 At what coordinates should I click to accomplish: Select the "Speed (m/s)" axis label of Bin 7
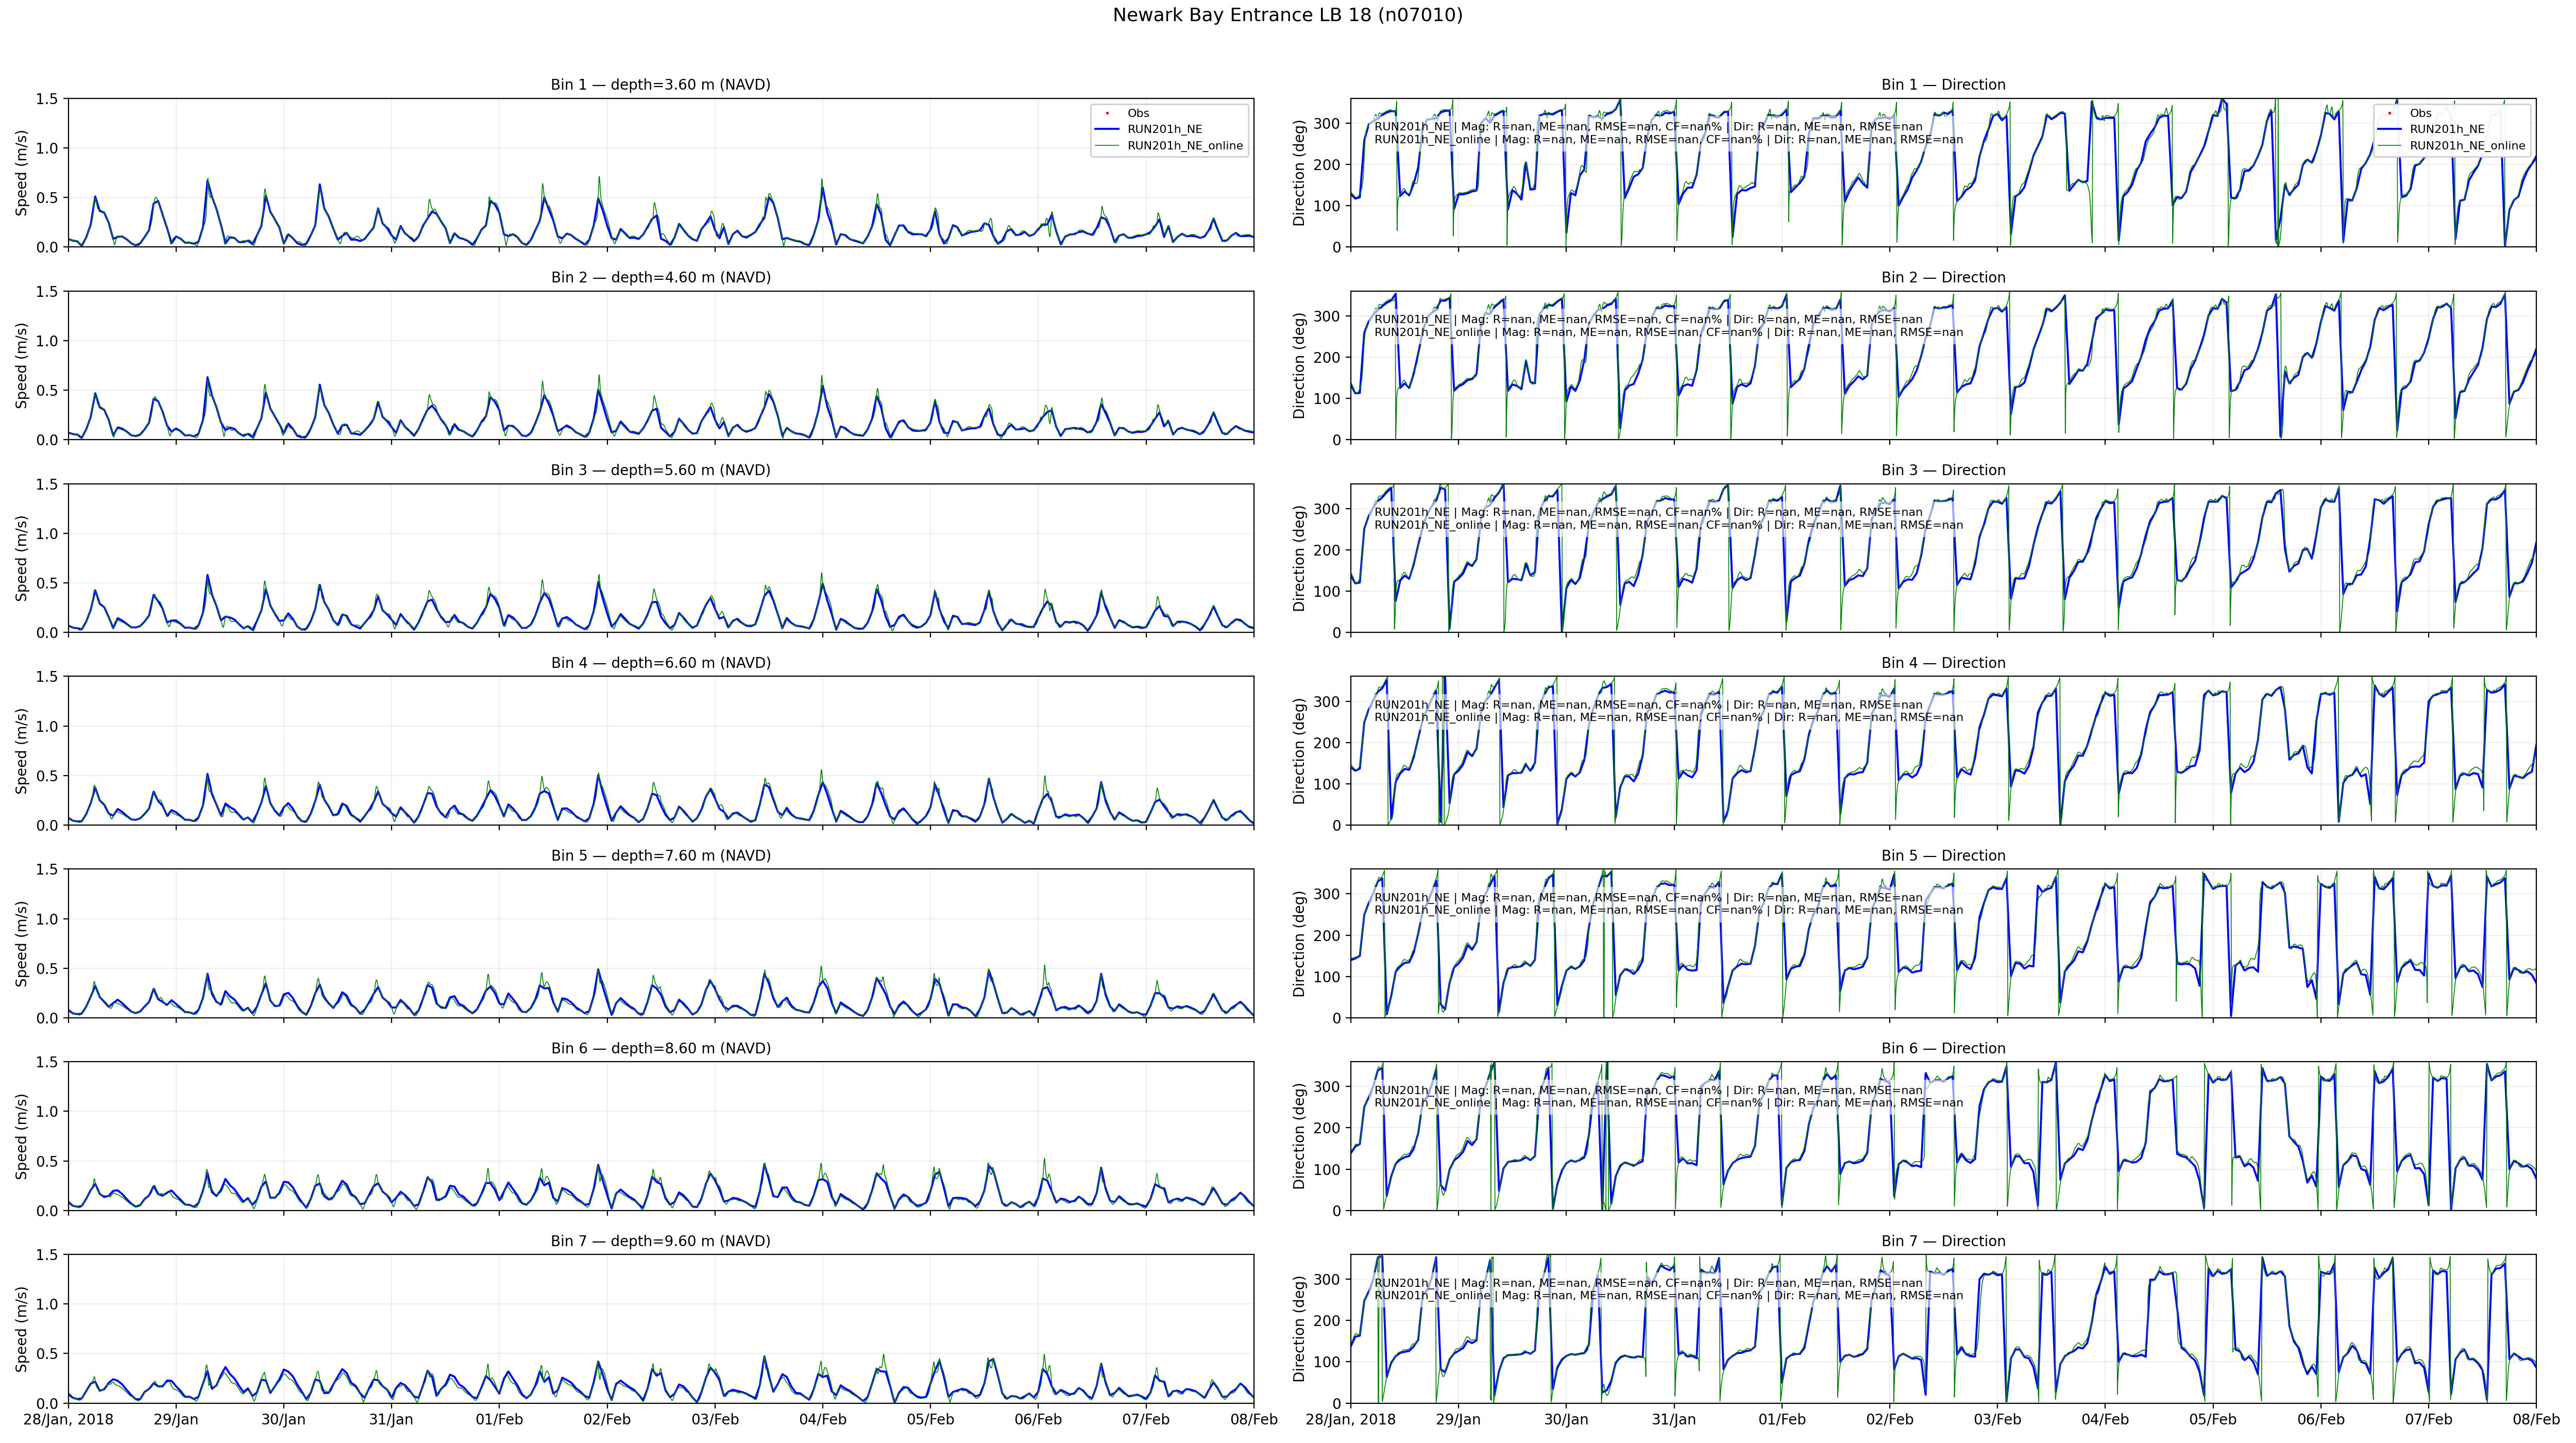tap(22, 1329)
